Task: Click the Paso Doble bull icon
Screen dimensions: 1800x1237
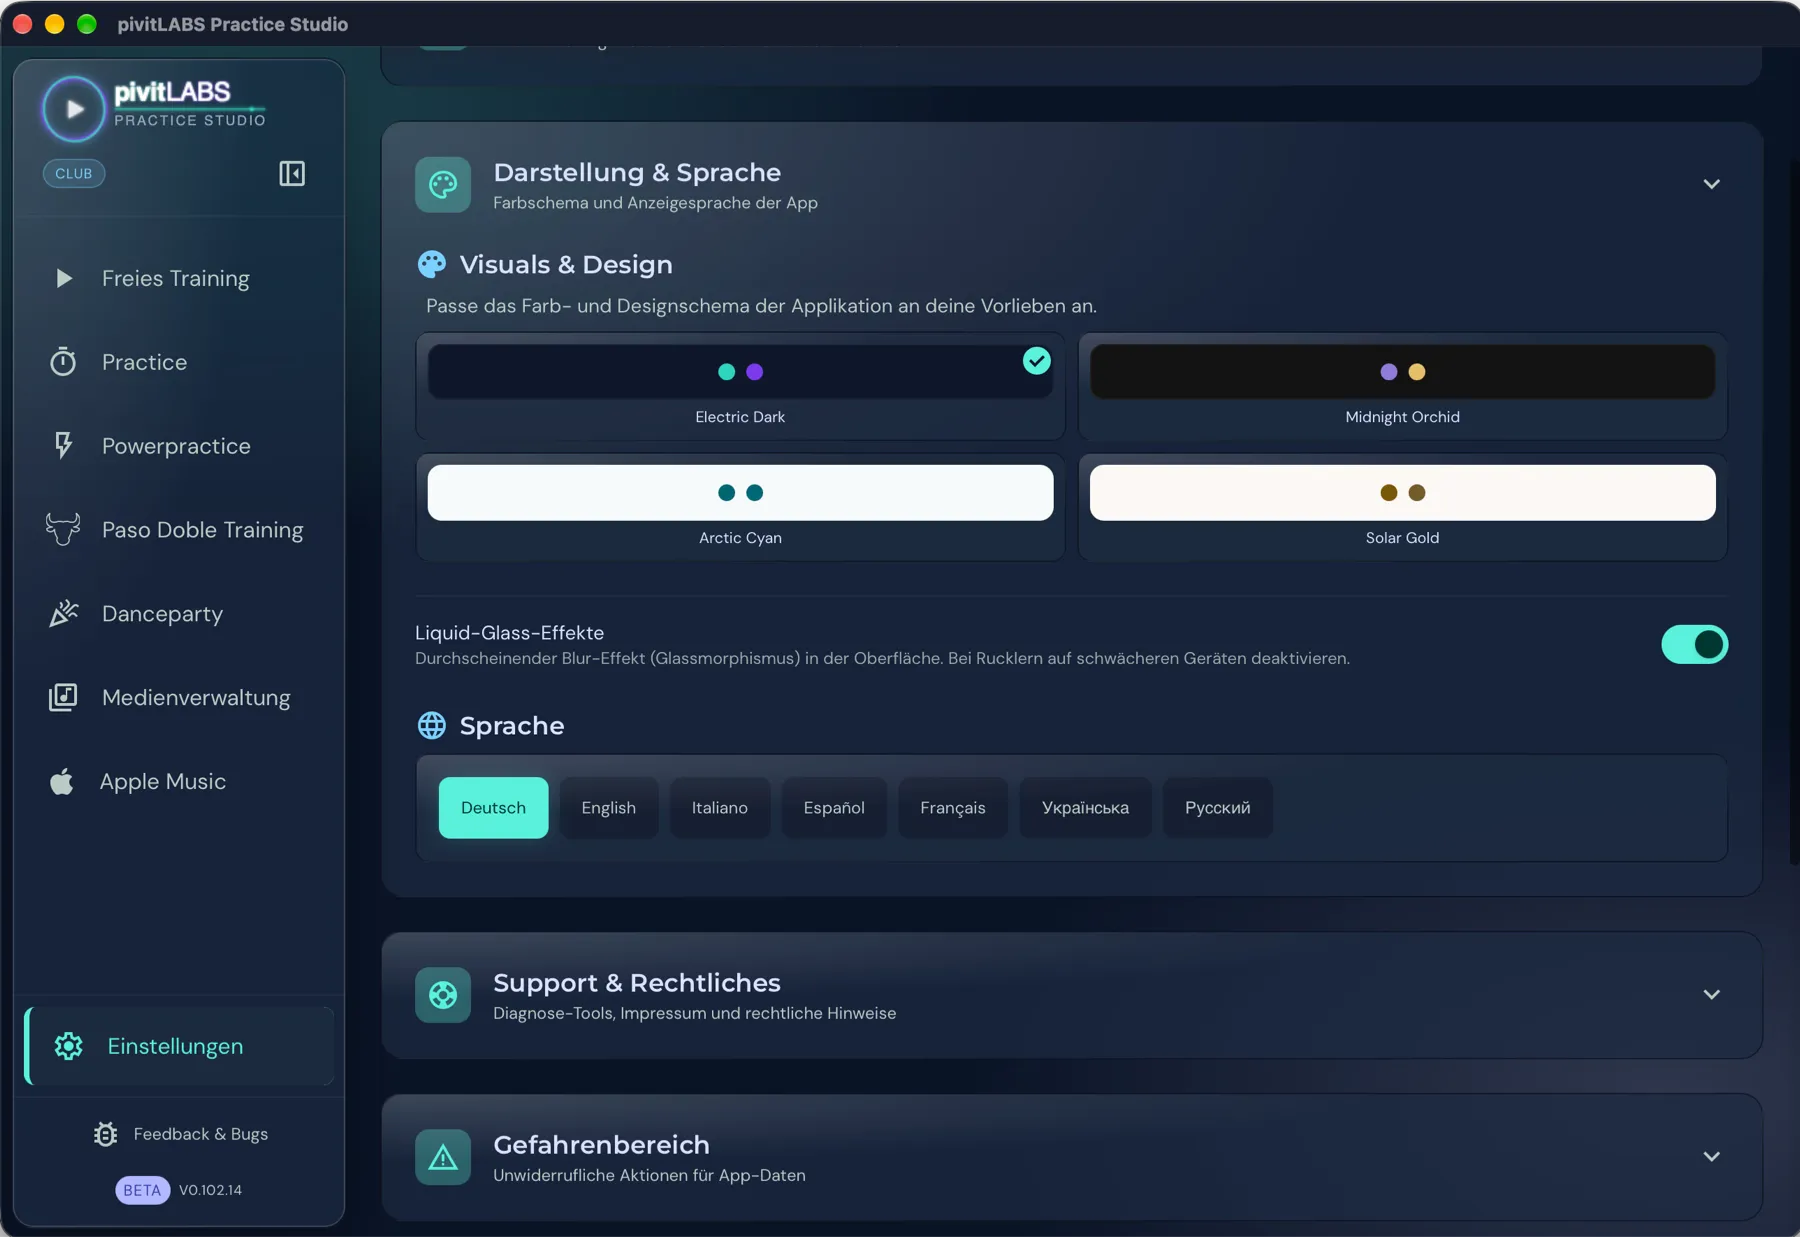Action: click(63, 529)
